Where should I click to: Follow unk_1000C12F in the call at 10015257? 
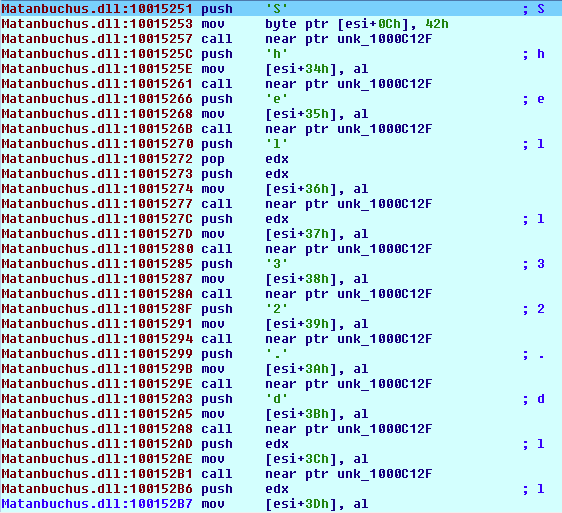pyautogui.click(x=385, y=39)
